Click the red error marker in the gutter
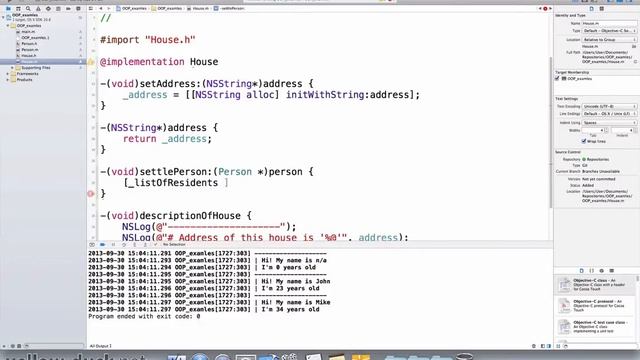Screen dimensions: 640x360 (91, 194)
